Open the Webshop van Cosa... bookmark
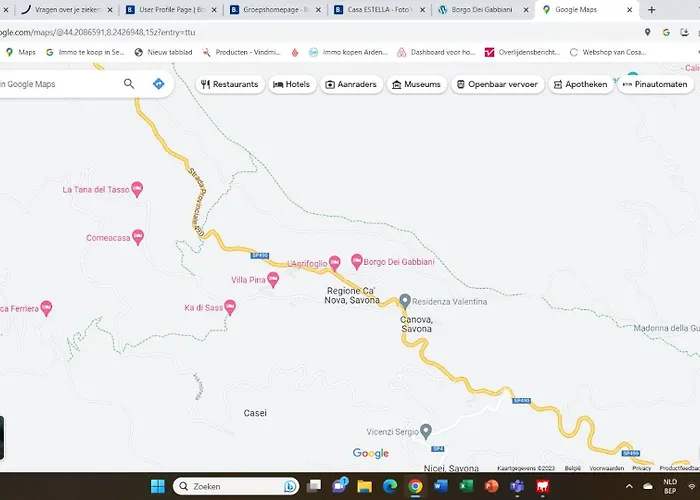 608,52
